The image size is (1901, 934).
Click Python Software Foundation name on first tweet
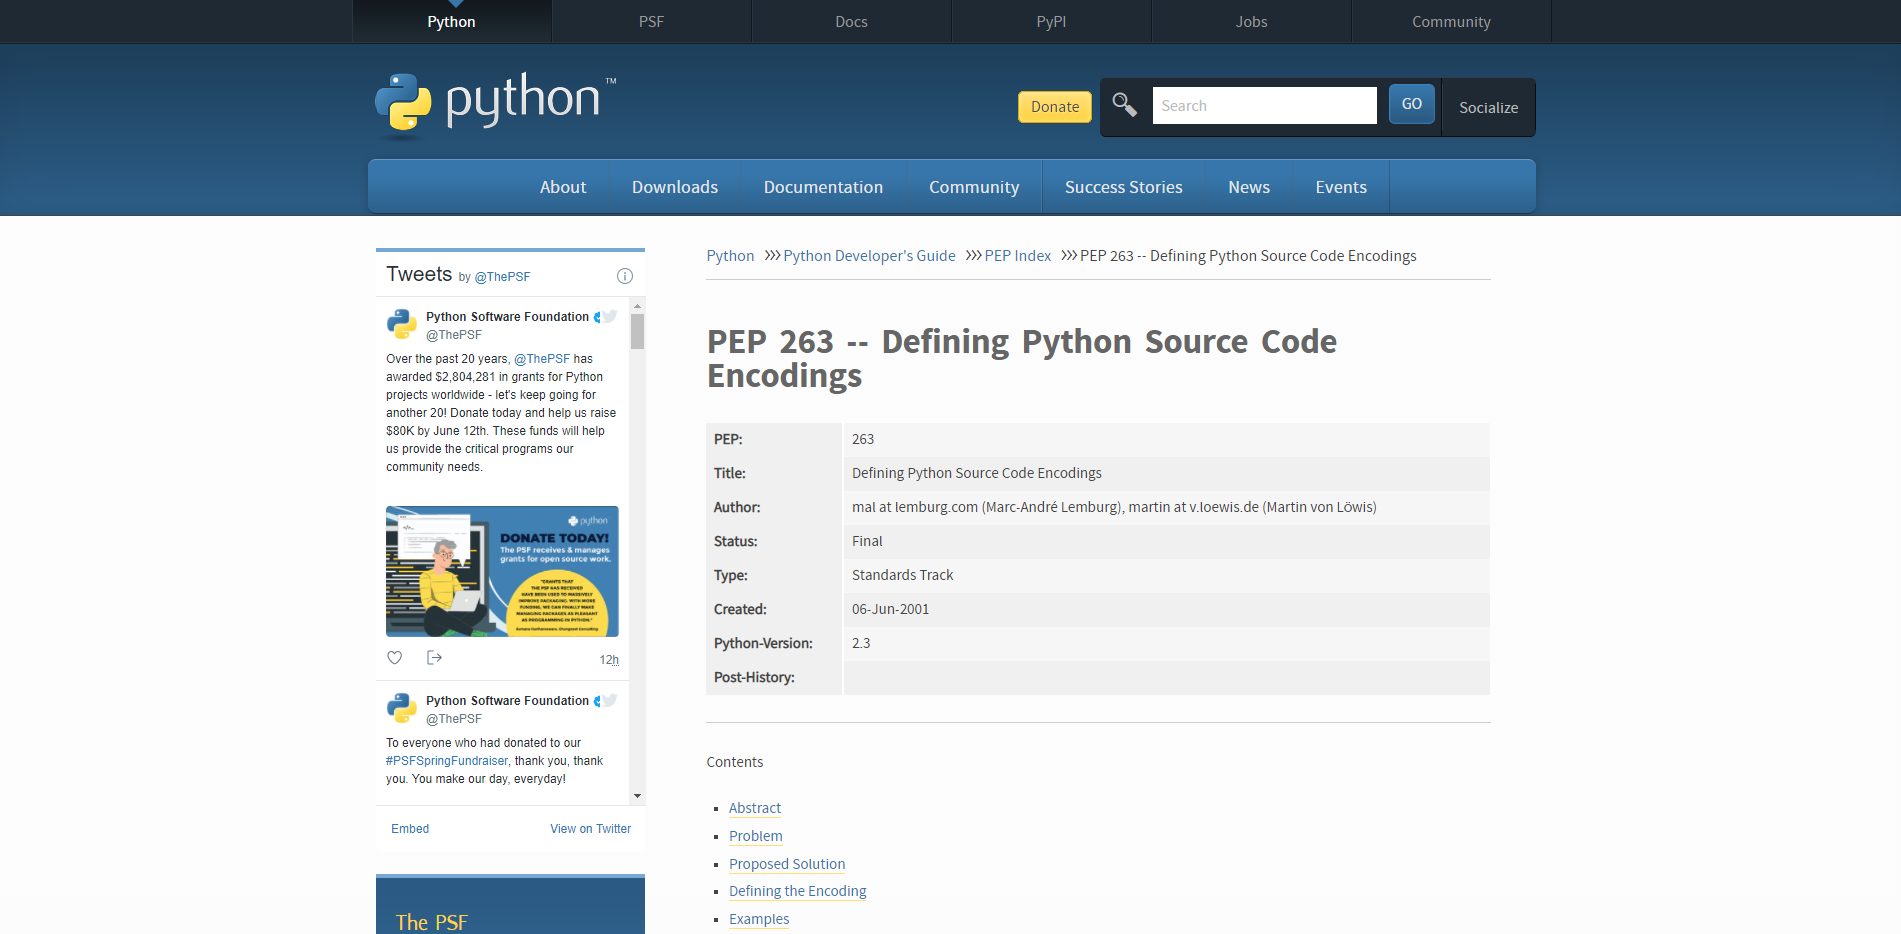507,317
